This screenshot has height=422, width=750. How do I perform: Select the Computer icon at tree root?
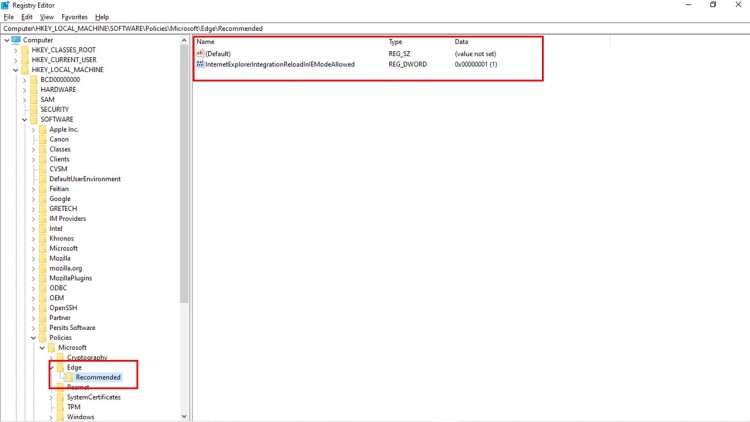(17, 40)
